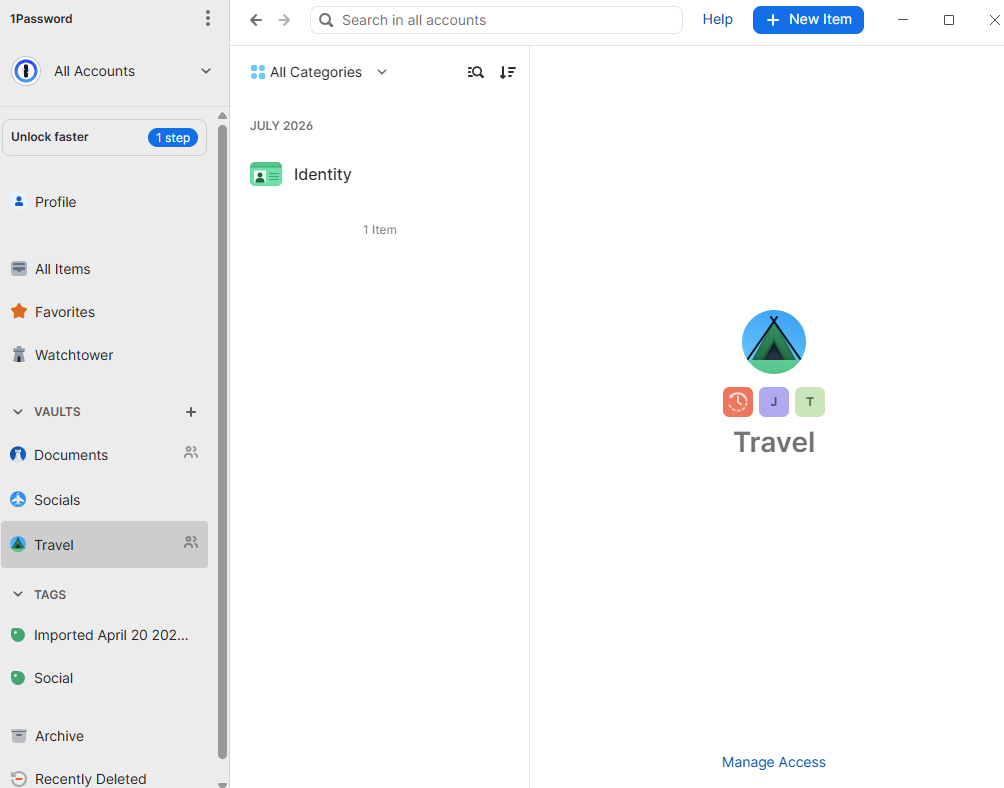Open the Help link
Image resolution: width=1004 pixels, height=788 pixels.
(717, 19)
